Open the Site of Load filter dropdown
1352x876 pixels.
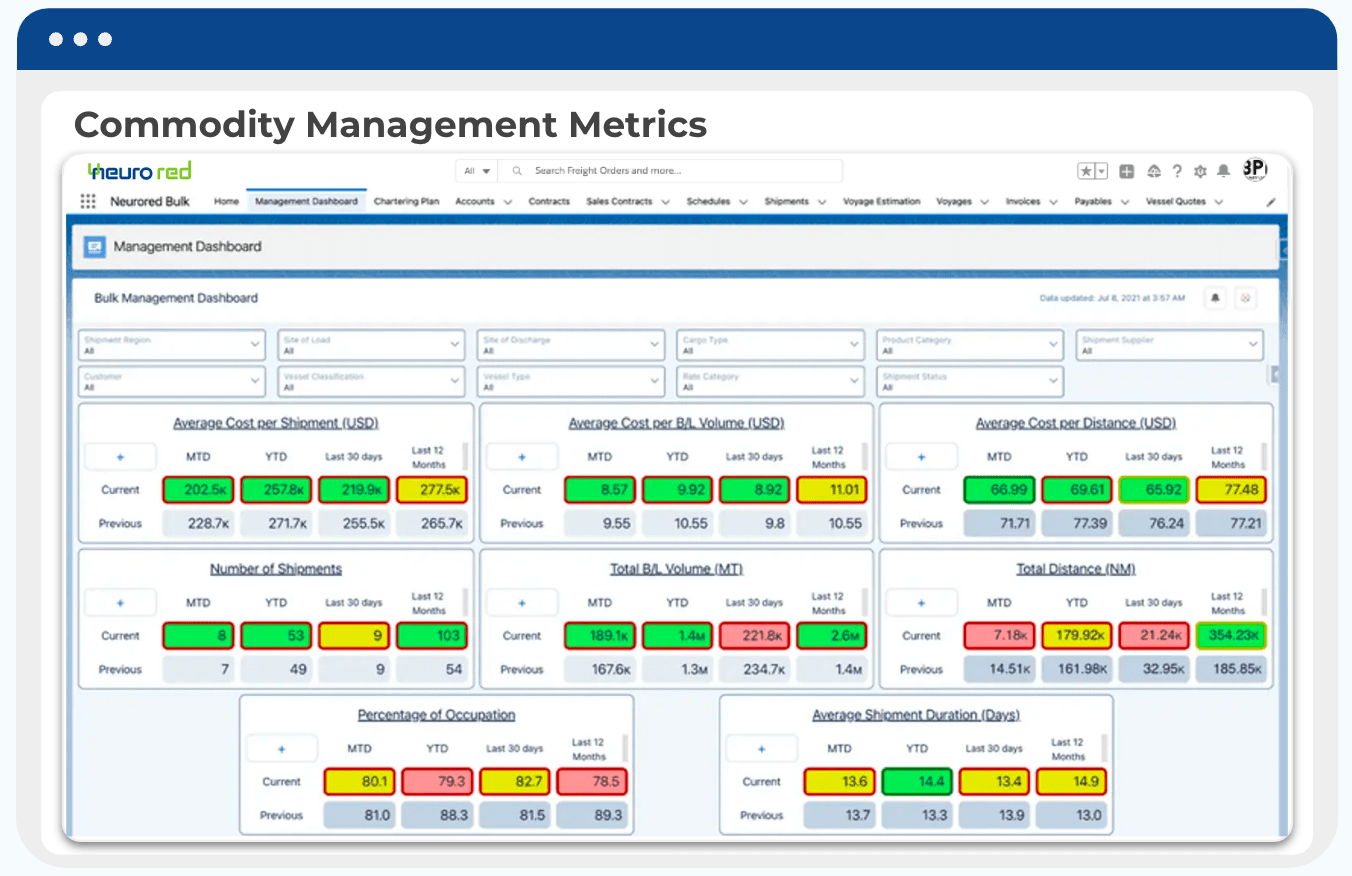pos(371,345)
